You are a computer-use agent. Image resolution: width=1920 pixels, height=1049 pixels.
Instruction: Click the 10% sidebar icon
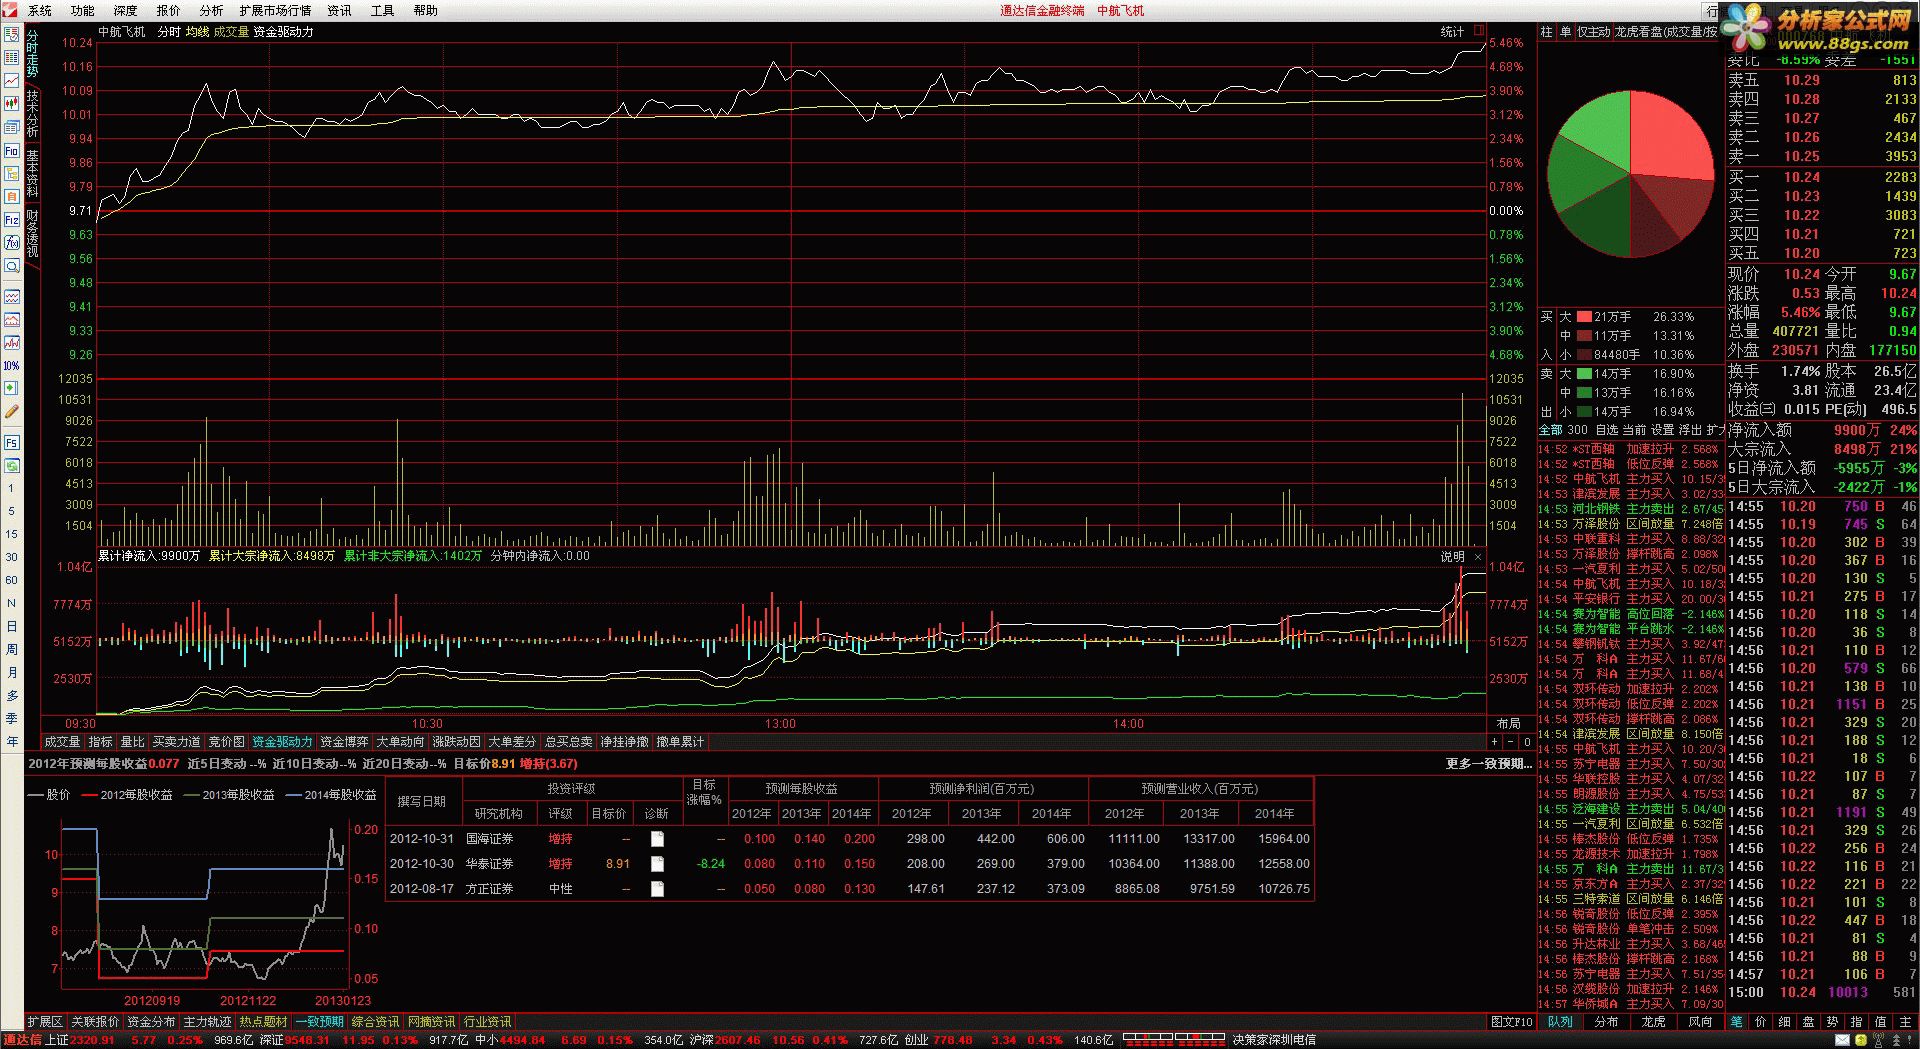pos(12,365)
